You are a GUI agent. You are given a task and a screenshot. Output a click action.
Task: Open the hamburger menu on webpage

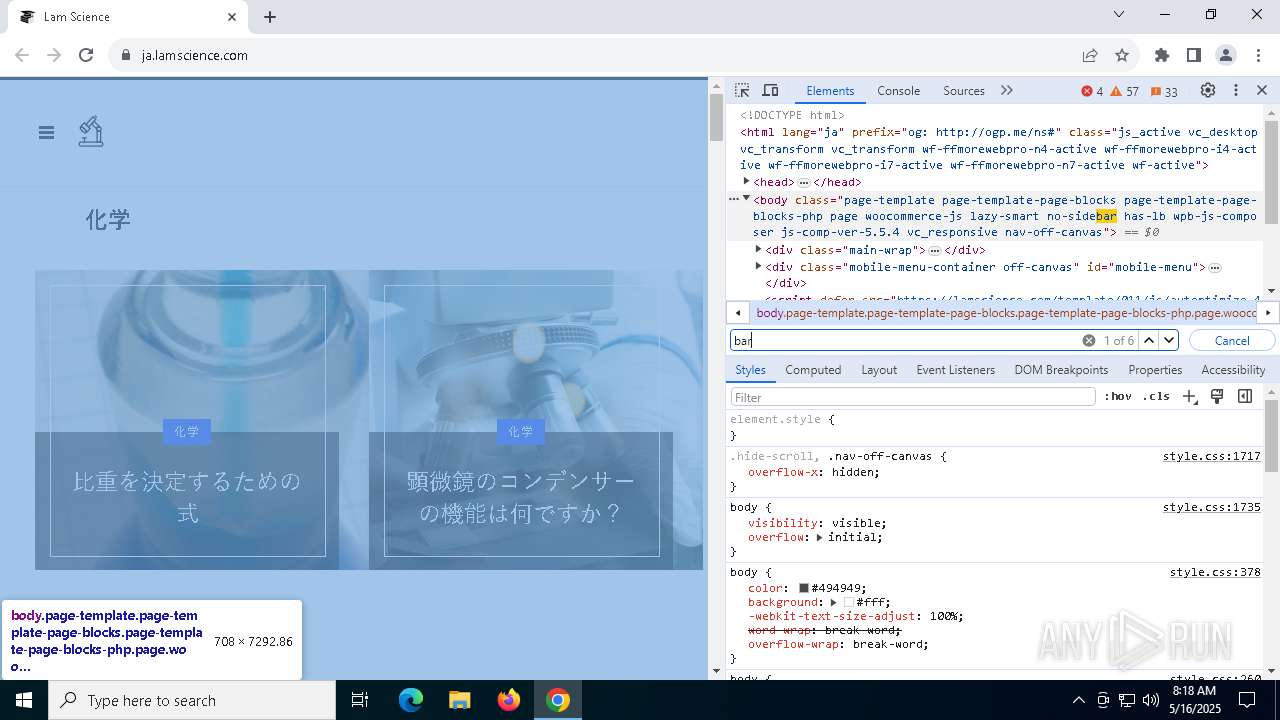(46, 132)
